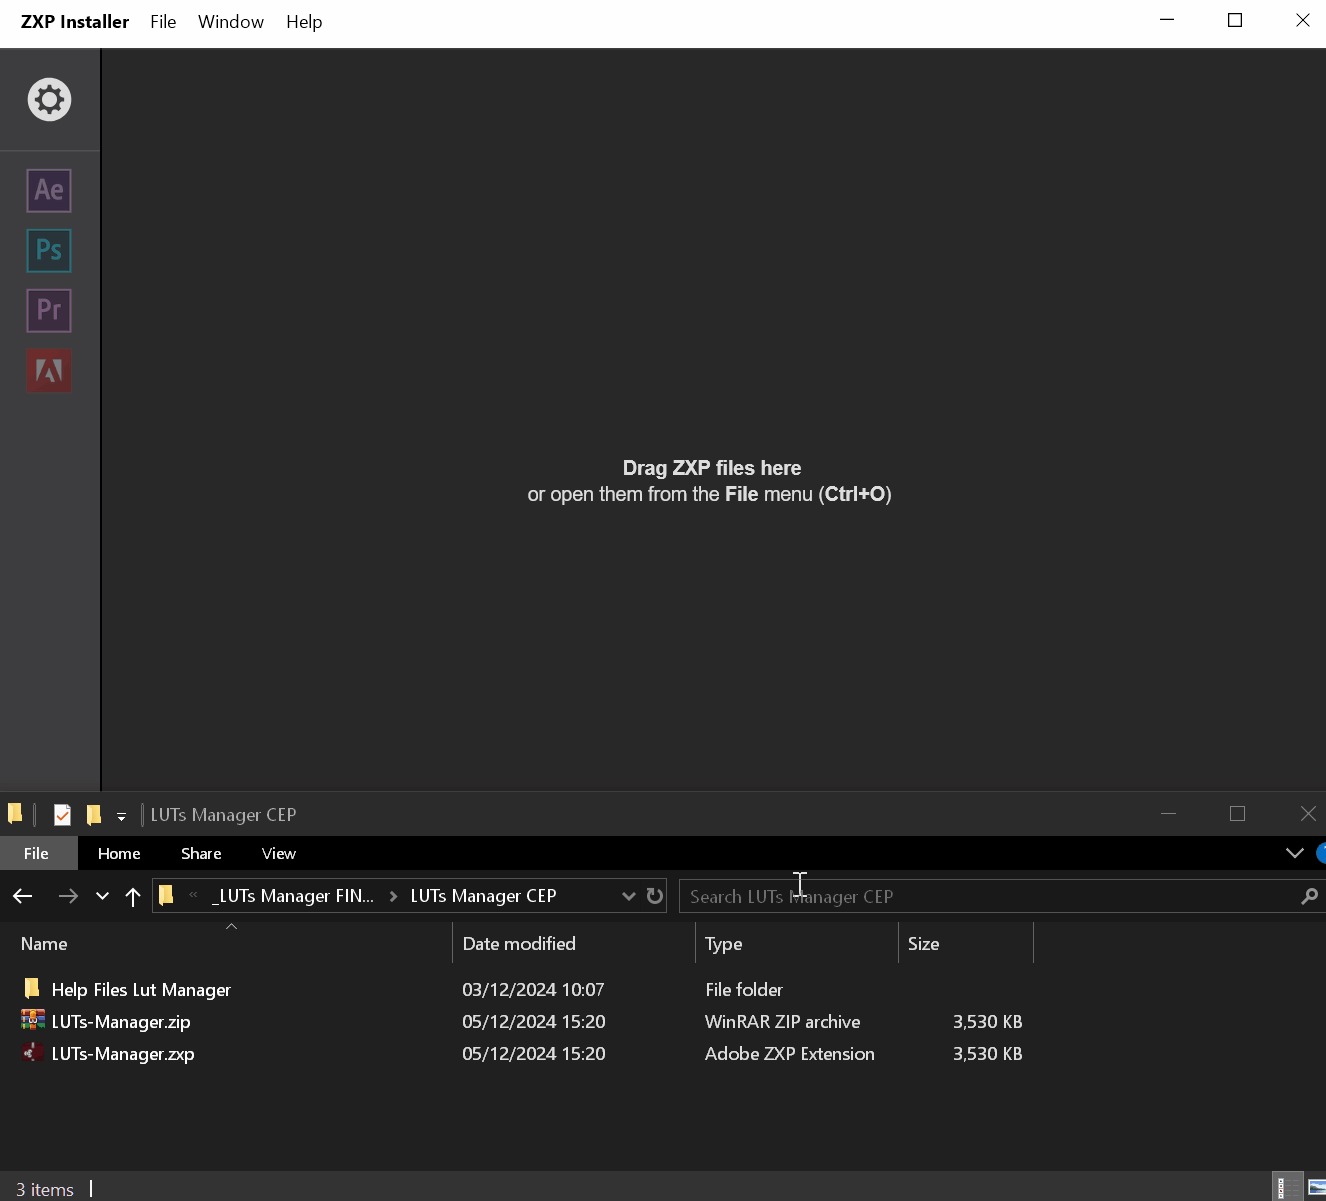Select the Illustrator icon in ZXP Installer sidebar
Screen dimensions: 1326x1201
[48, 370]
